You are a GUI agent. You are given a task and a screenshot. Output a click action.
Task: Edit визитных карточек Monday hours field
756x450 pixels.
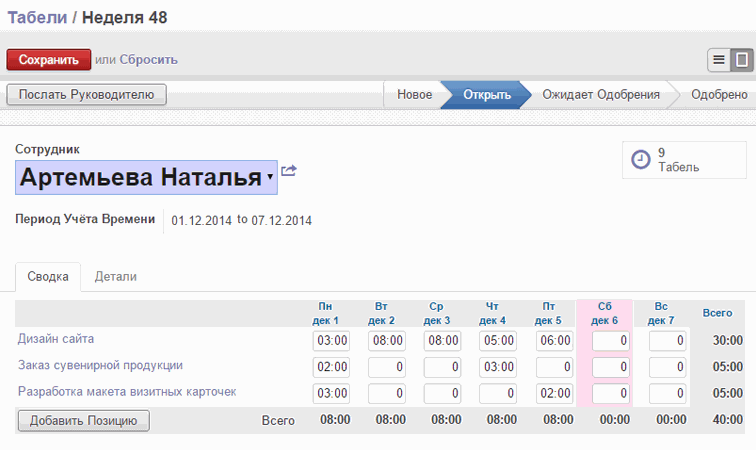point(331,394)
